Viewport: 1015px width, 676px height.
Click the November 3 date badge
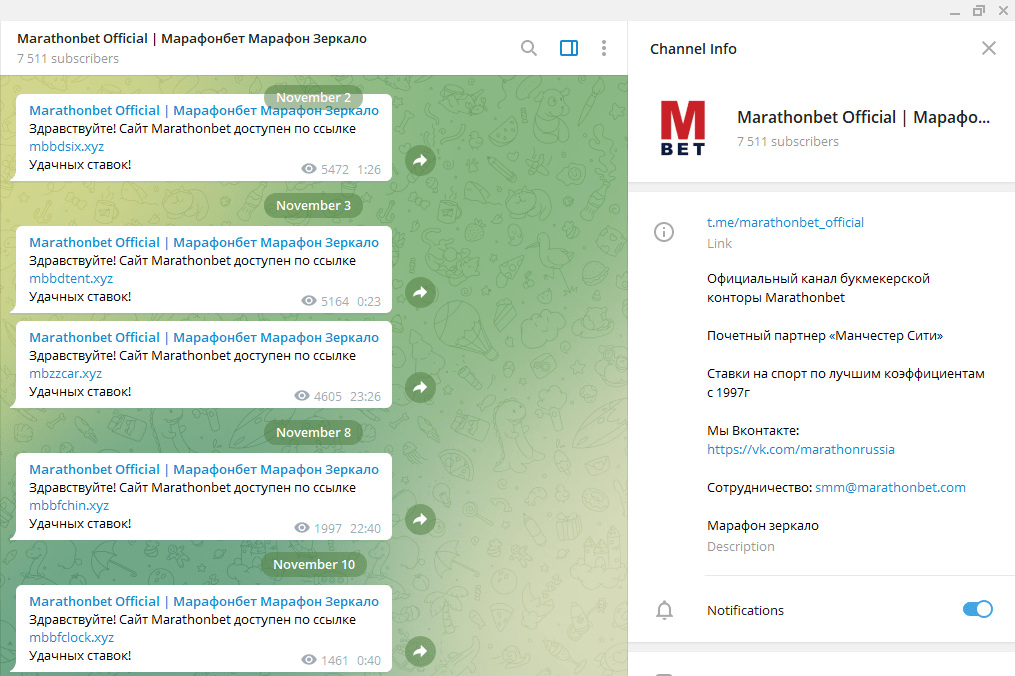coord(313,205)
